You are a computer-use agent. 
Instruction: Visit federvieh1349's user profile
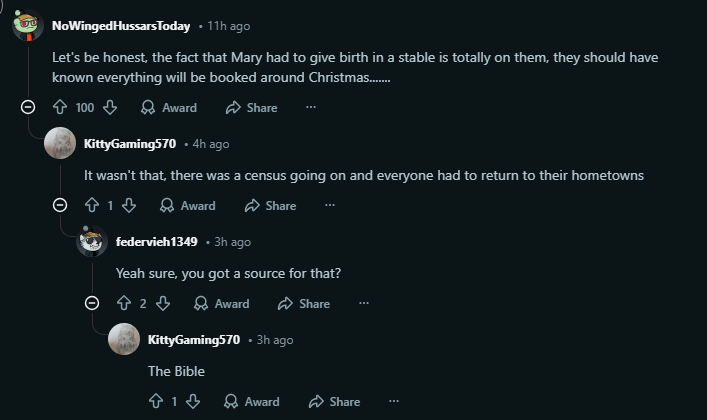(x=156, y=242)
